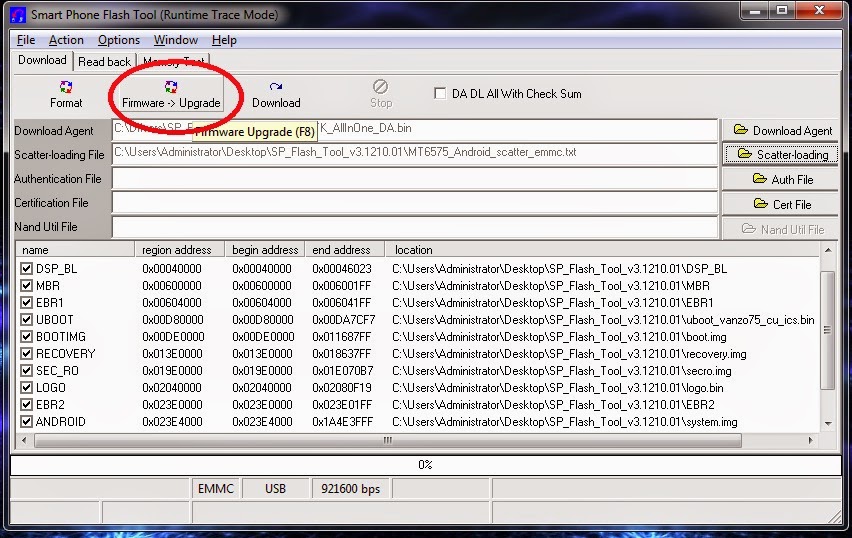The image size is (852, 538).
Task: Sort by the end address column header
Action: (345, 250)
